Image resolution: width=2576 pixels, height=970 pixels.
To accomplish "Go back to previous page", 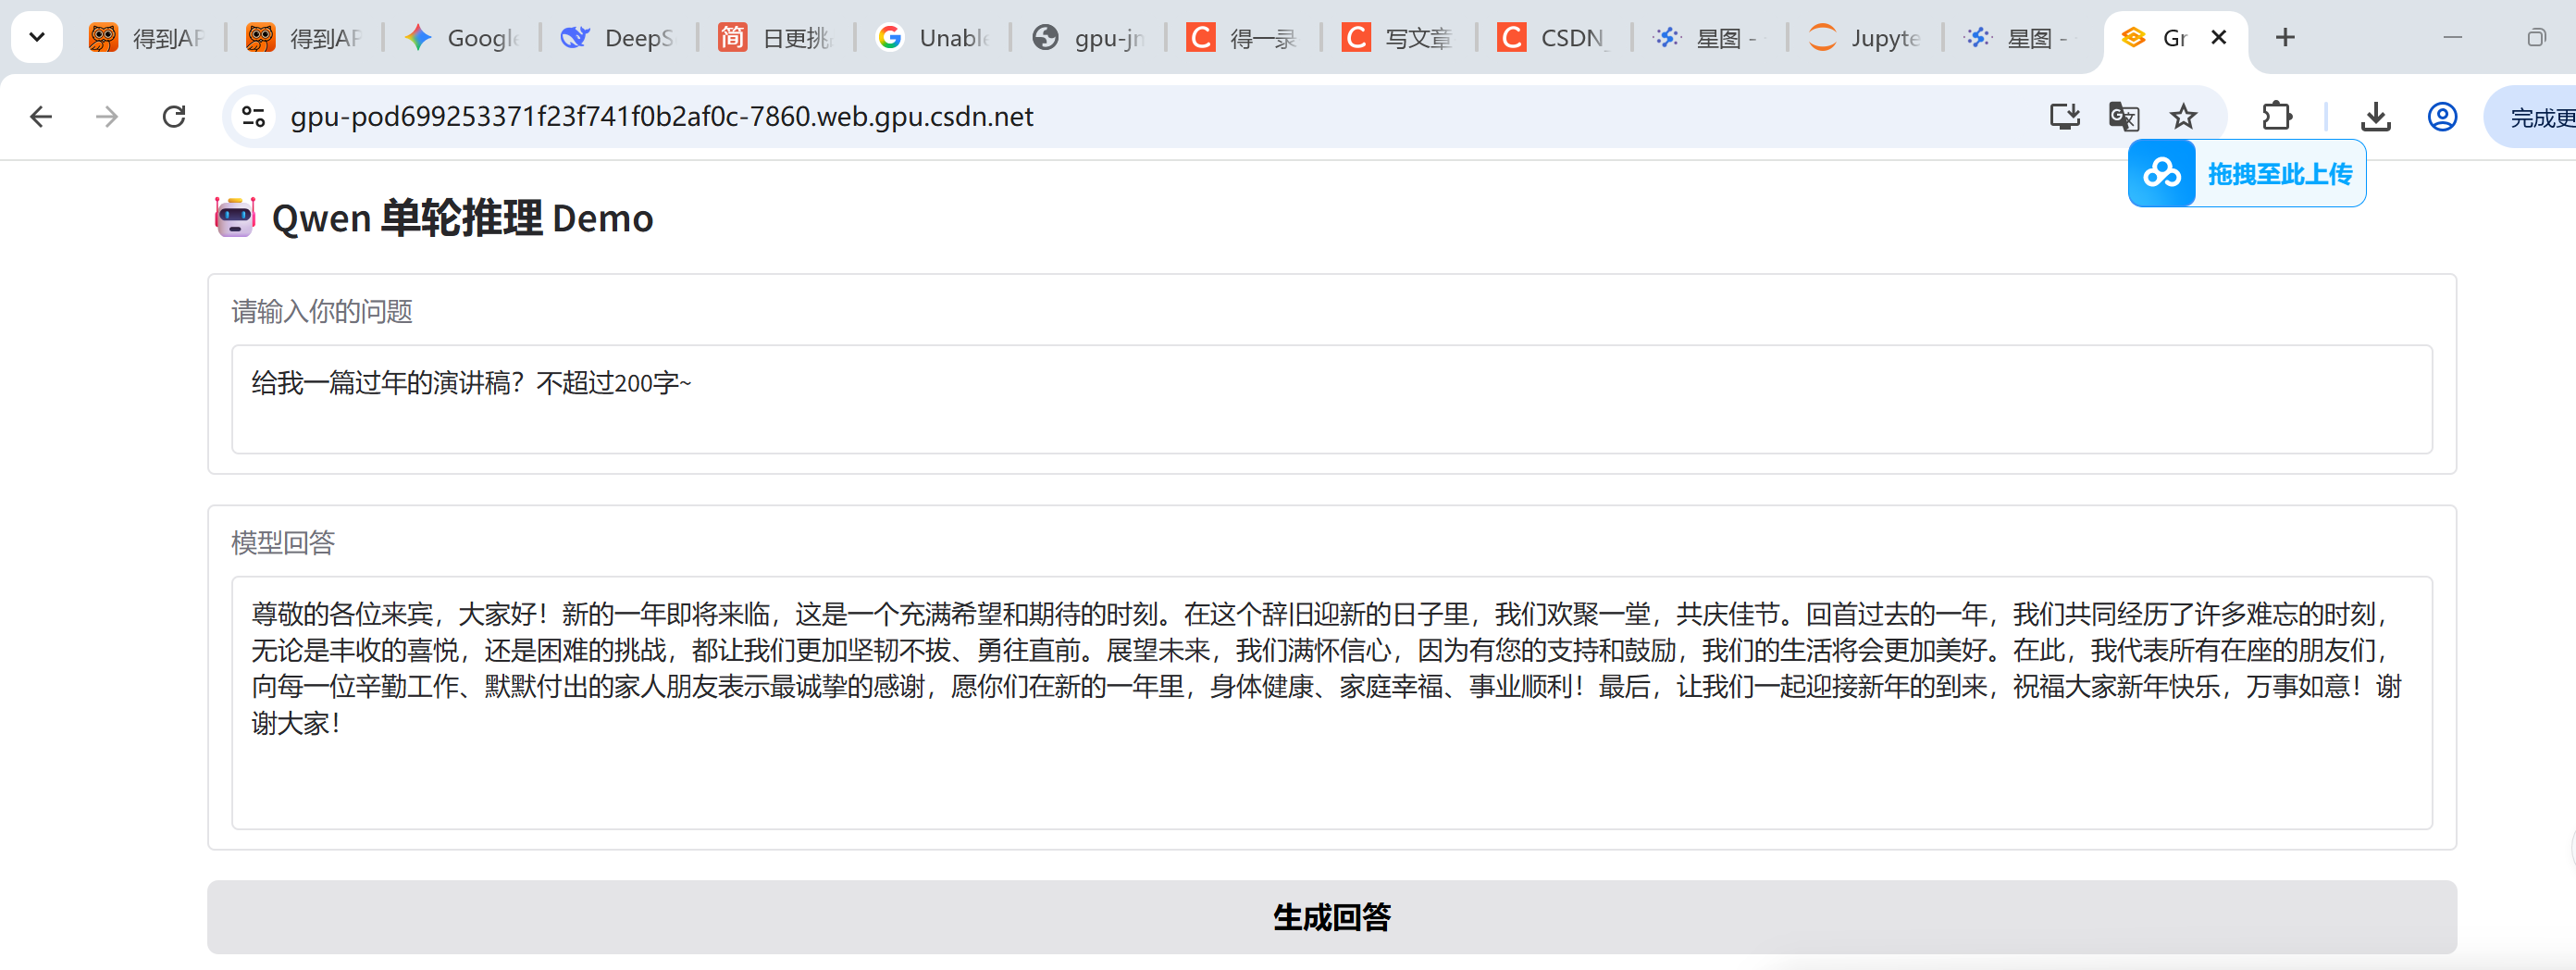I will [41, 117].
